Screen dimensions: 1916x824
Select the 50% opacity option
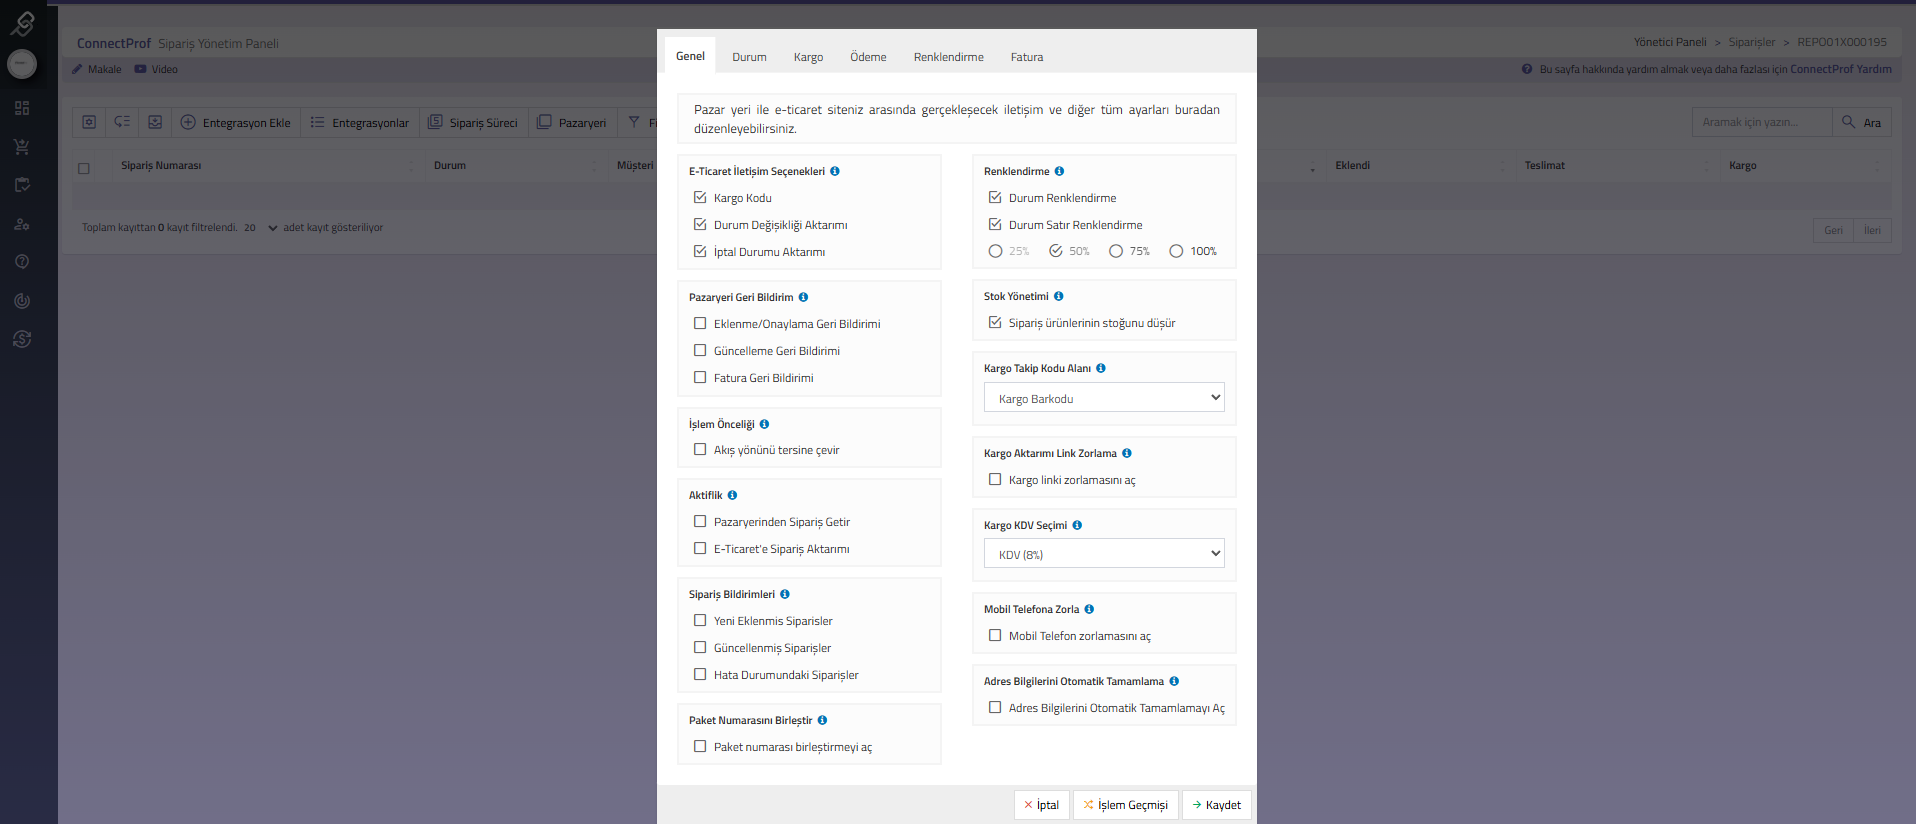1056,251
